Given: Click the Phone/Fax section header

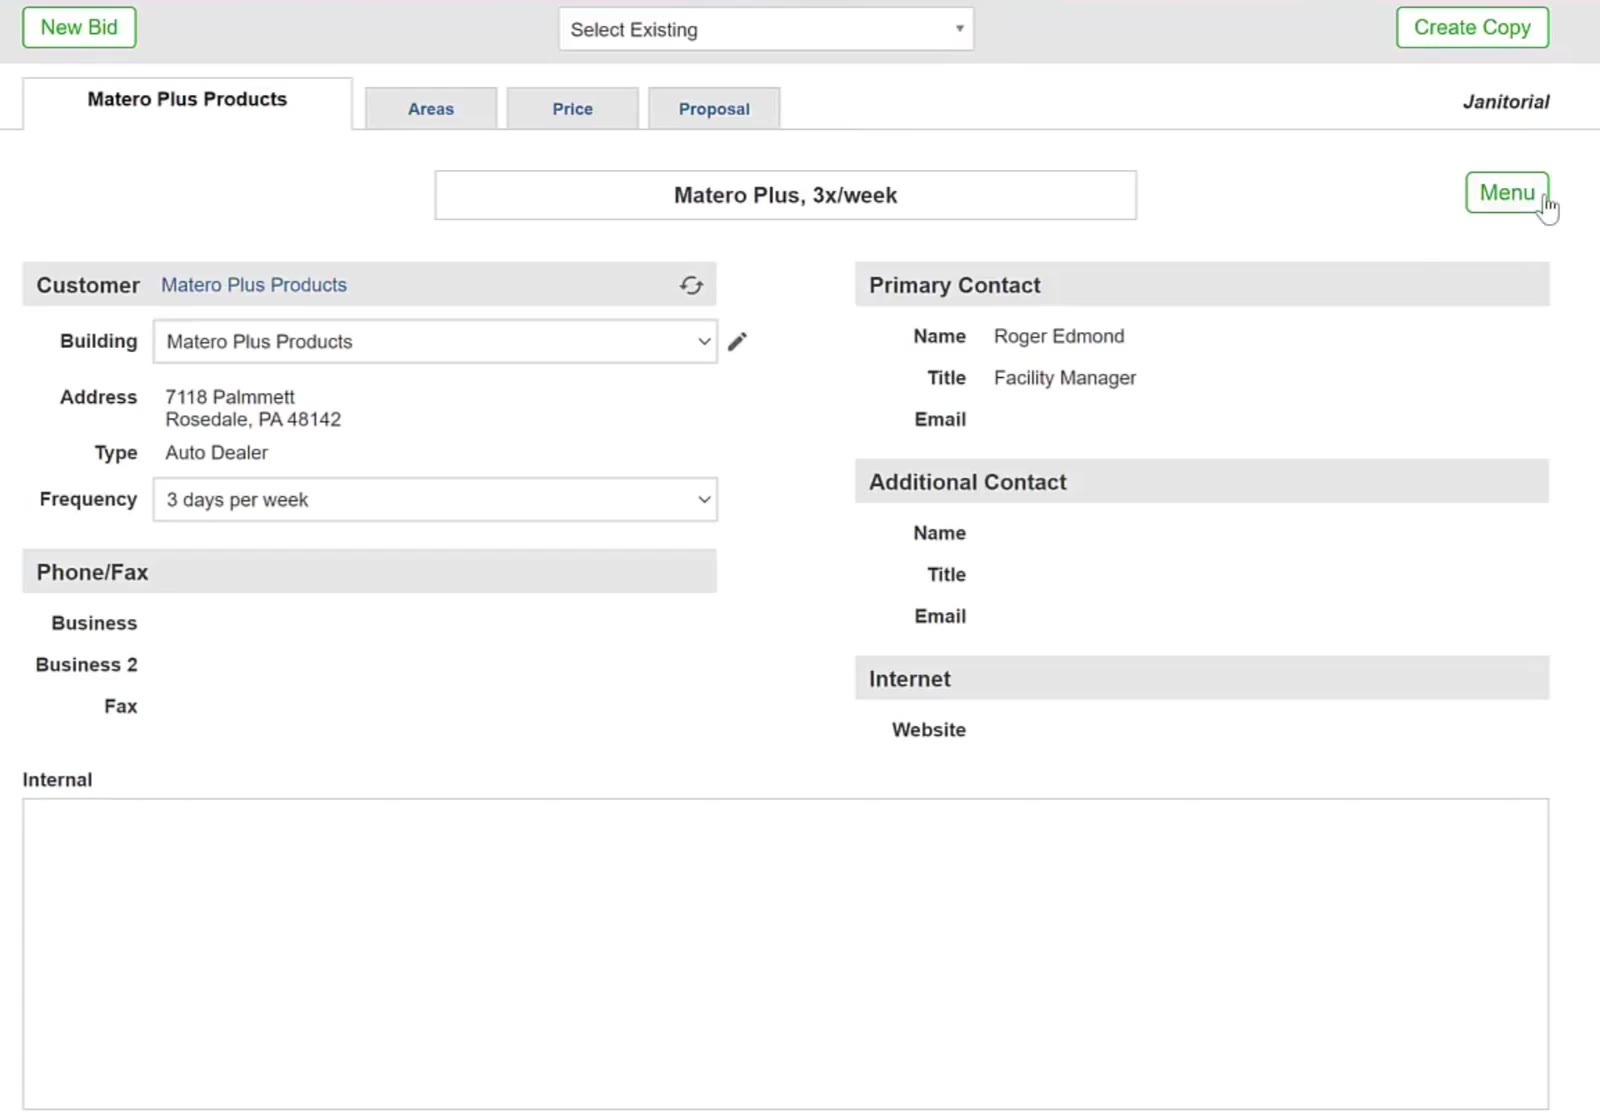Looking at the screenshot, I should tap(369, 572).
